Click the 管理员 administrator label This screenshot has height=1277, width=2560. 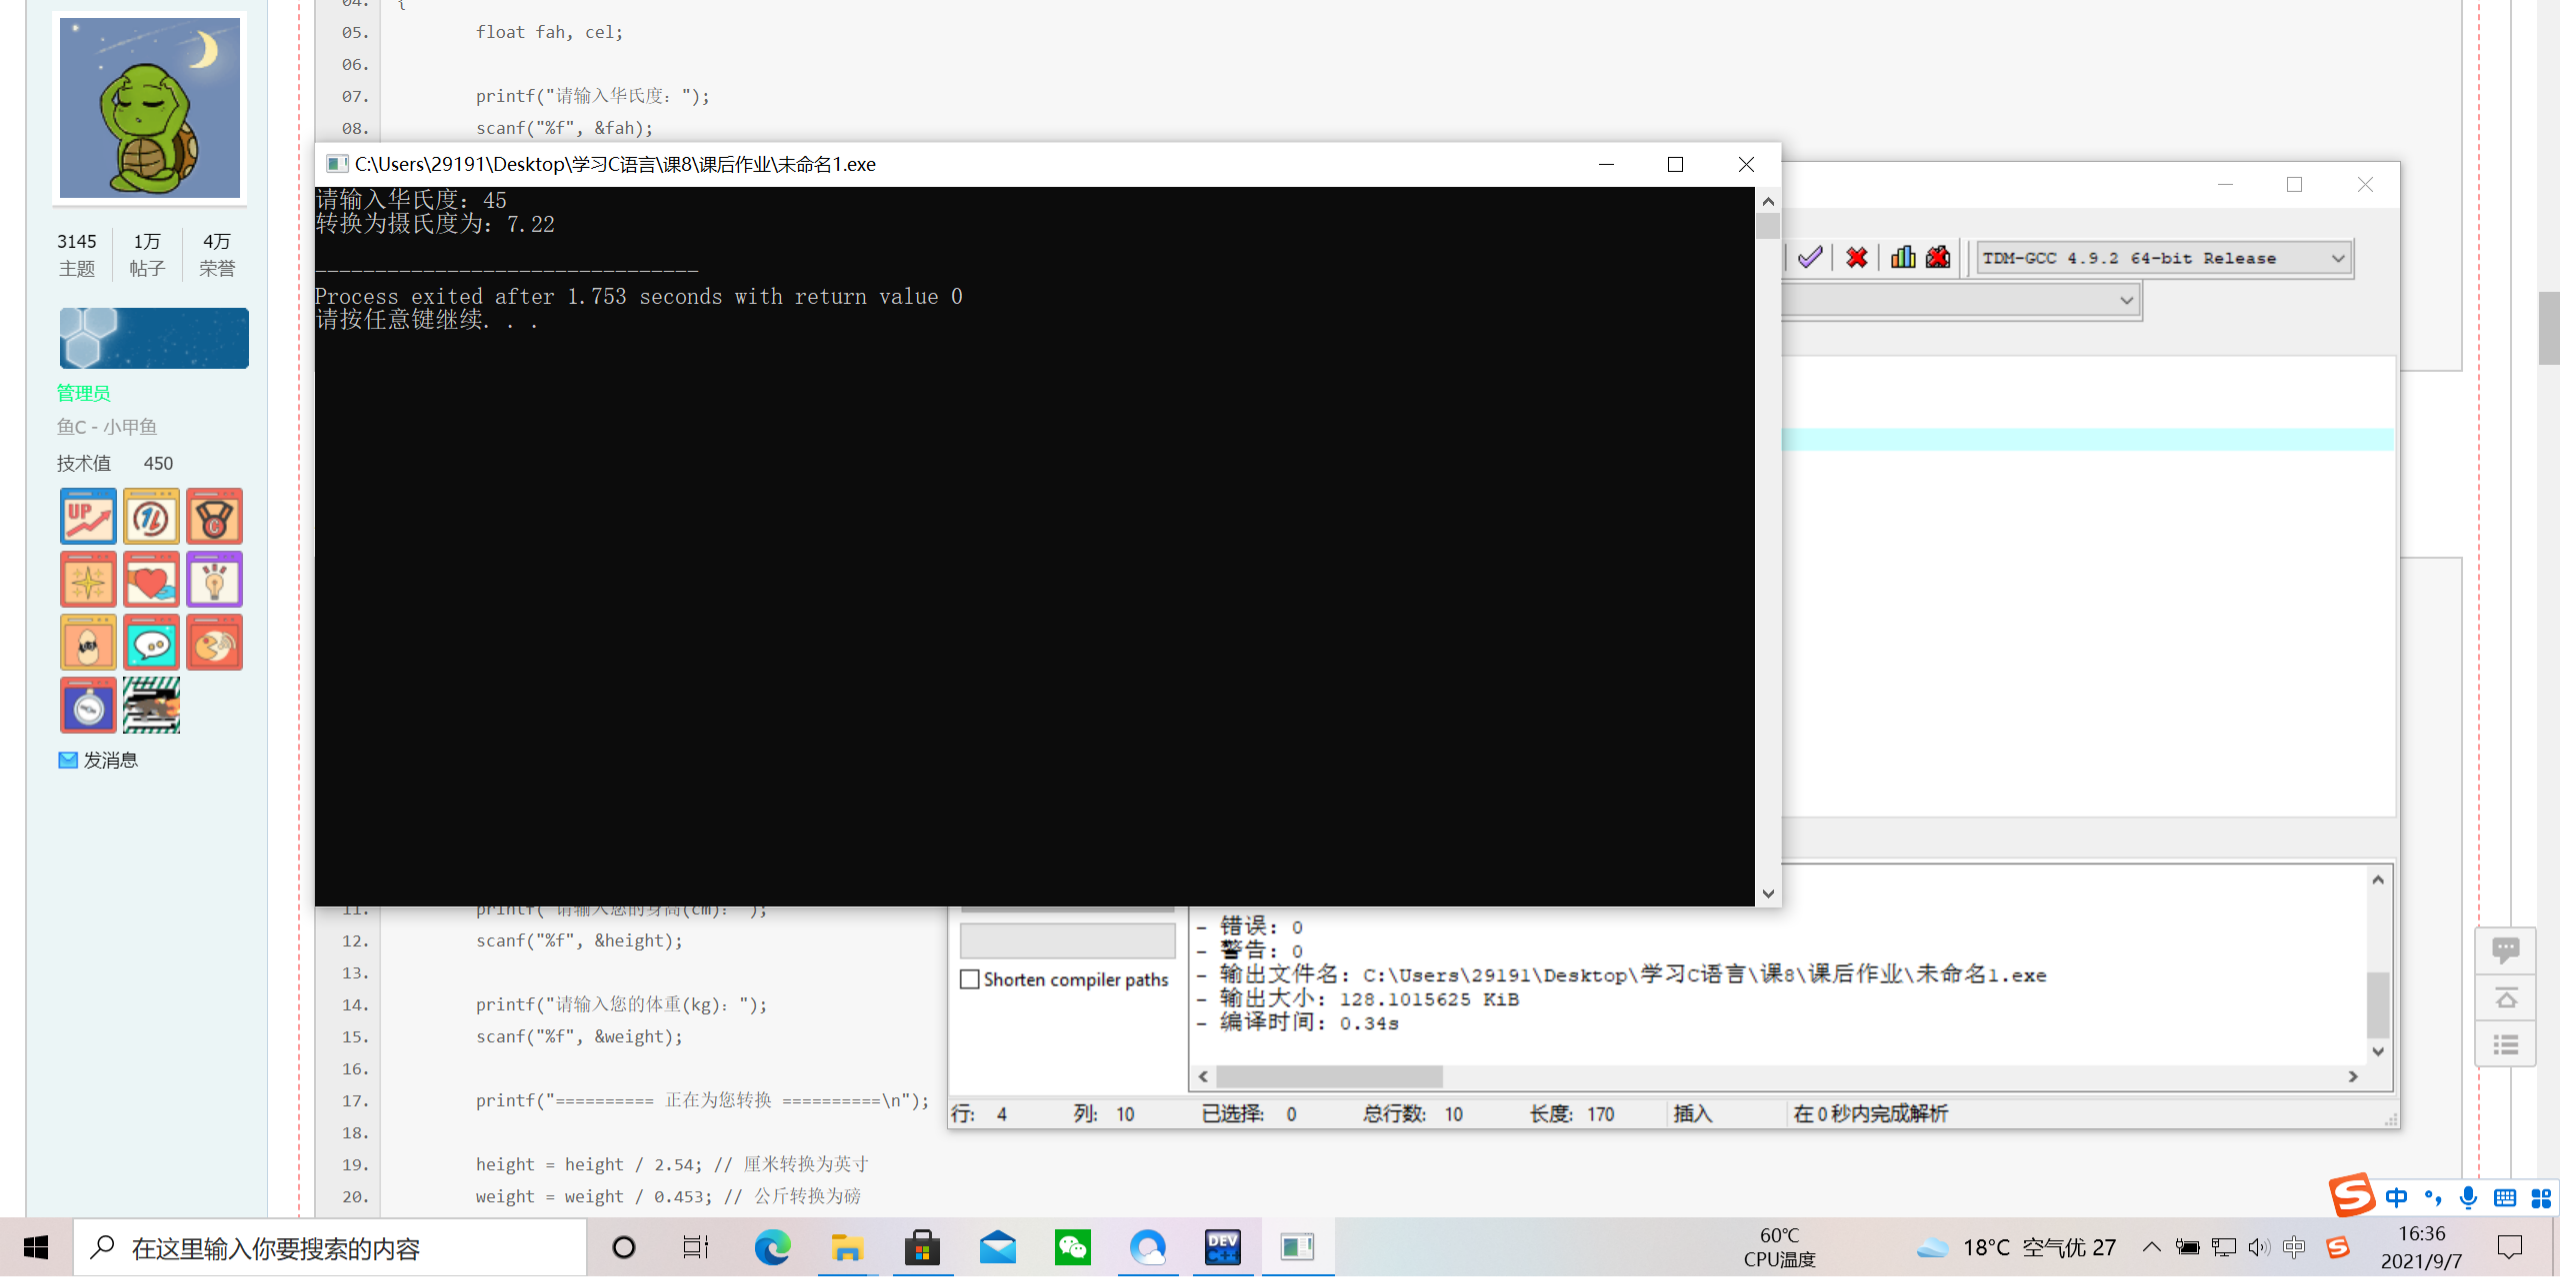pos(83,393)
